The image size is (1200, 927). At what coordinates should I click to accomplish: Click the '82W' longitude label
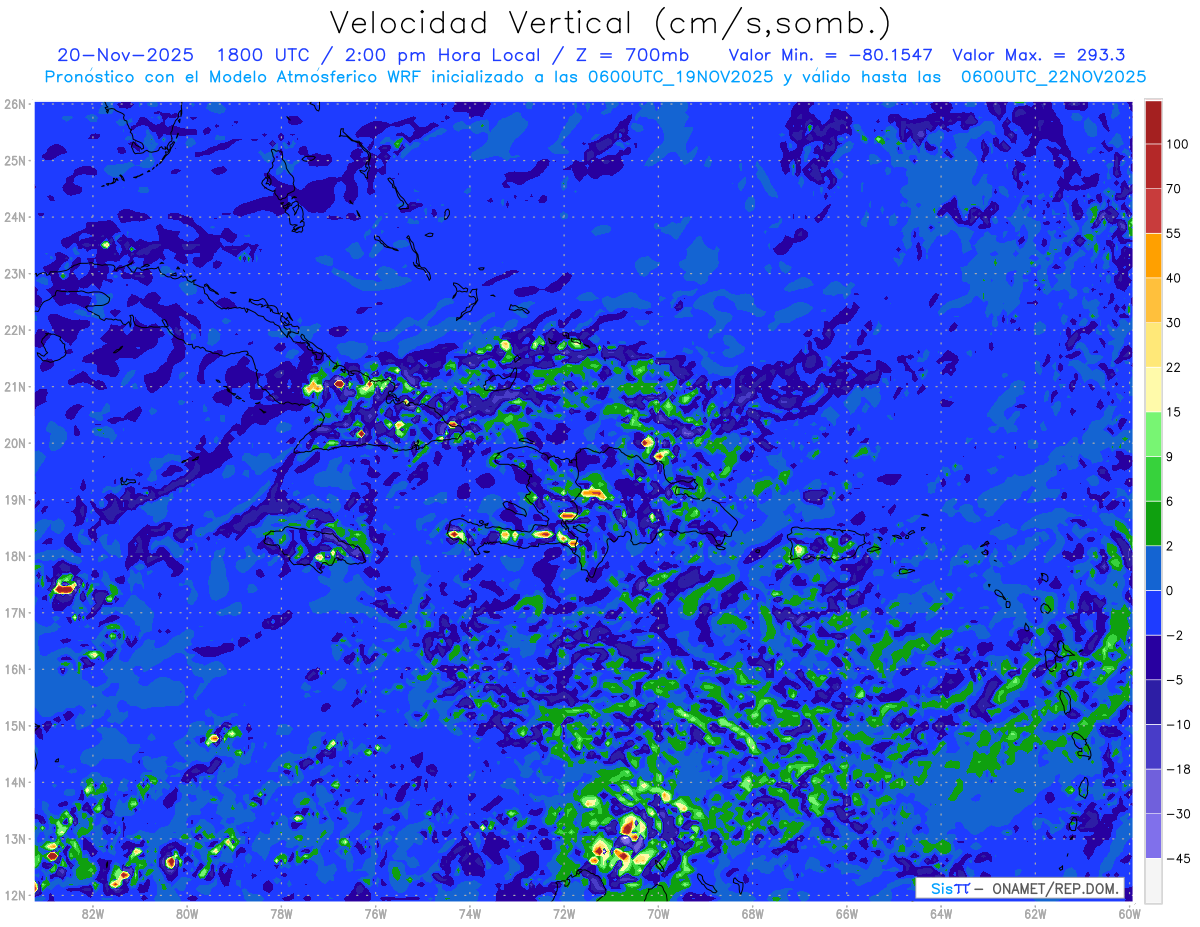click(93, 913)
